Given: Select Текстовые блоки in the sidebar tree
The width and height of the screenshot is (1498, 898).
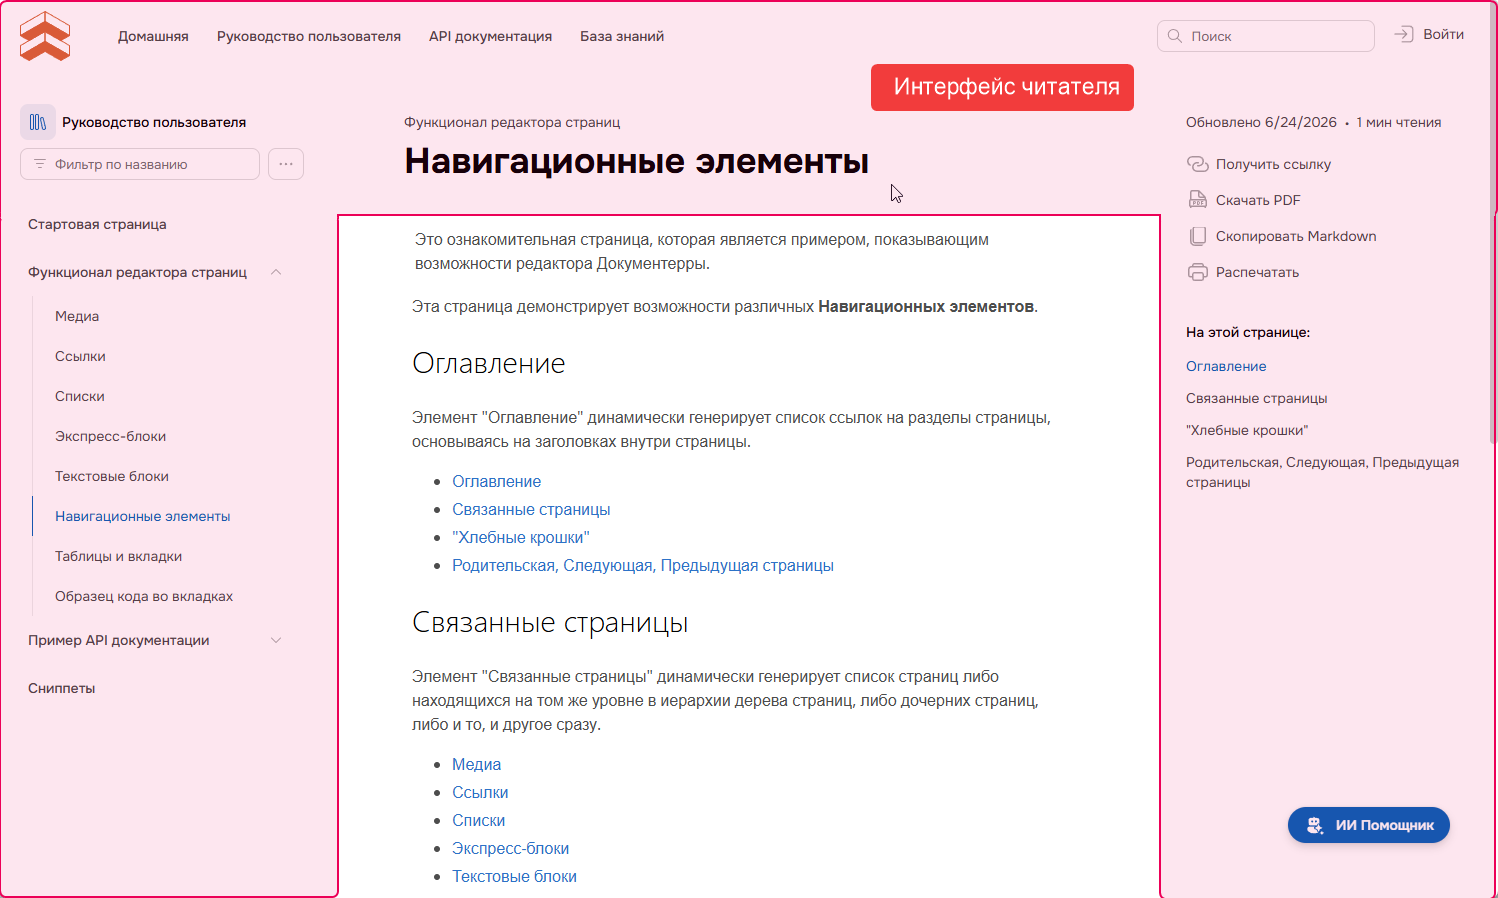Looking at the screenshot, I should click(x=112, y=476).
